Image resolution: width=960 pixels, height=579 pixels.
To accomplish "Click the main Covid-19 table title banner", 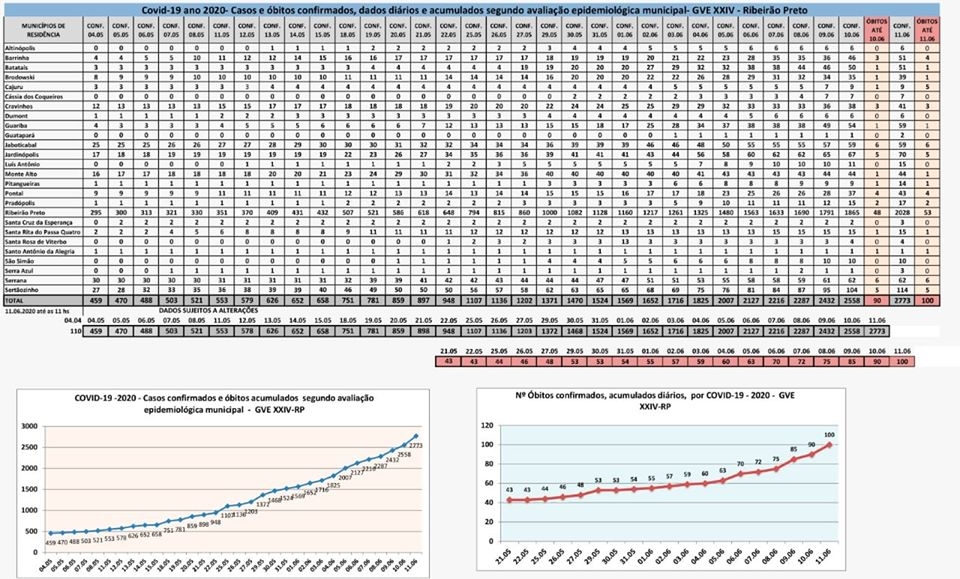I will (480, 10).
